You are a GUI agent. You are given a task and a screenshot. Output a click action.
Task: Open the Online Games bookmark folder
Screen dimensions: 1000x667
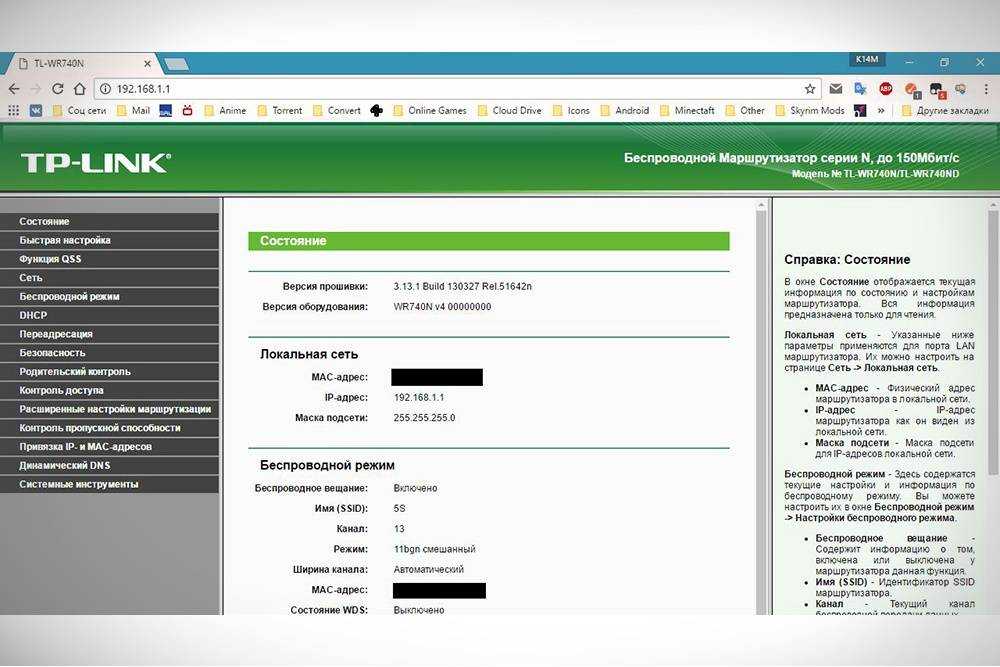[x=429, y=111]
